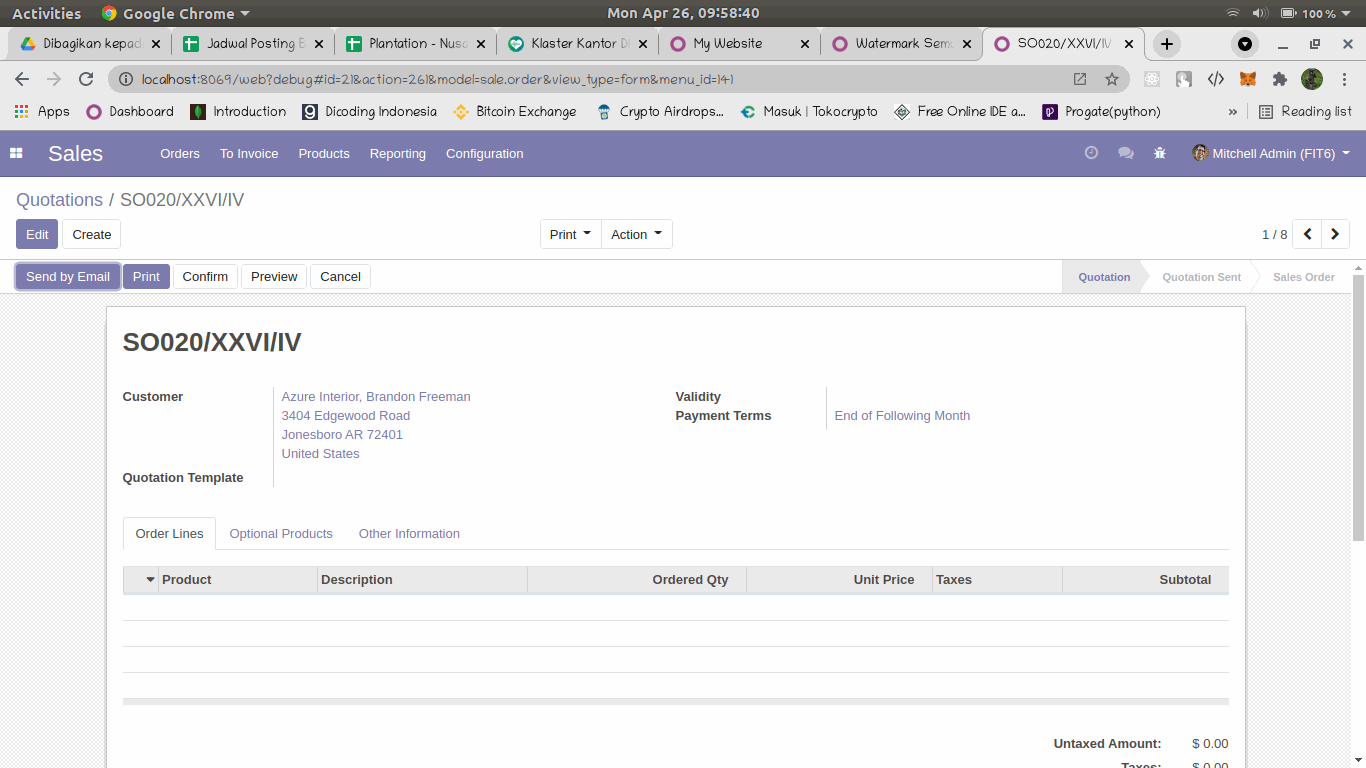Bookmark this page with star icon
This screenshot has height=768, width=1366.
[1111, 79]
